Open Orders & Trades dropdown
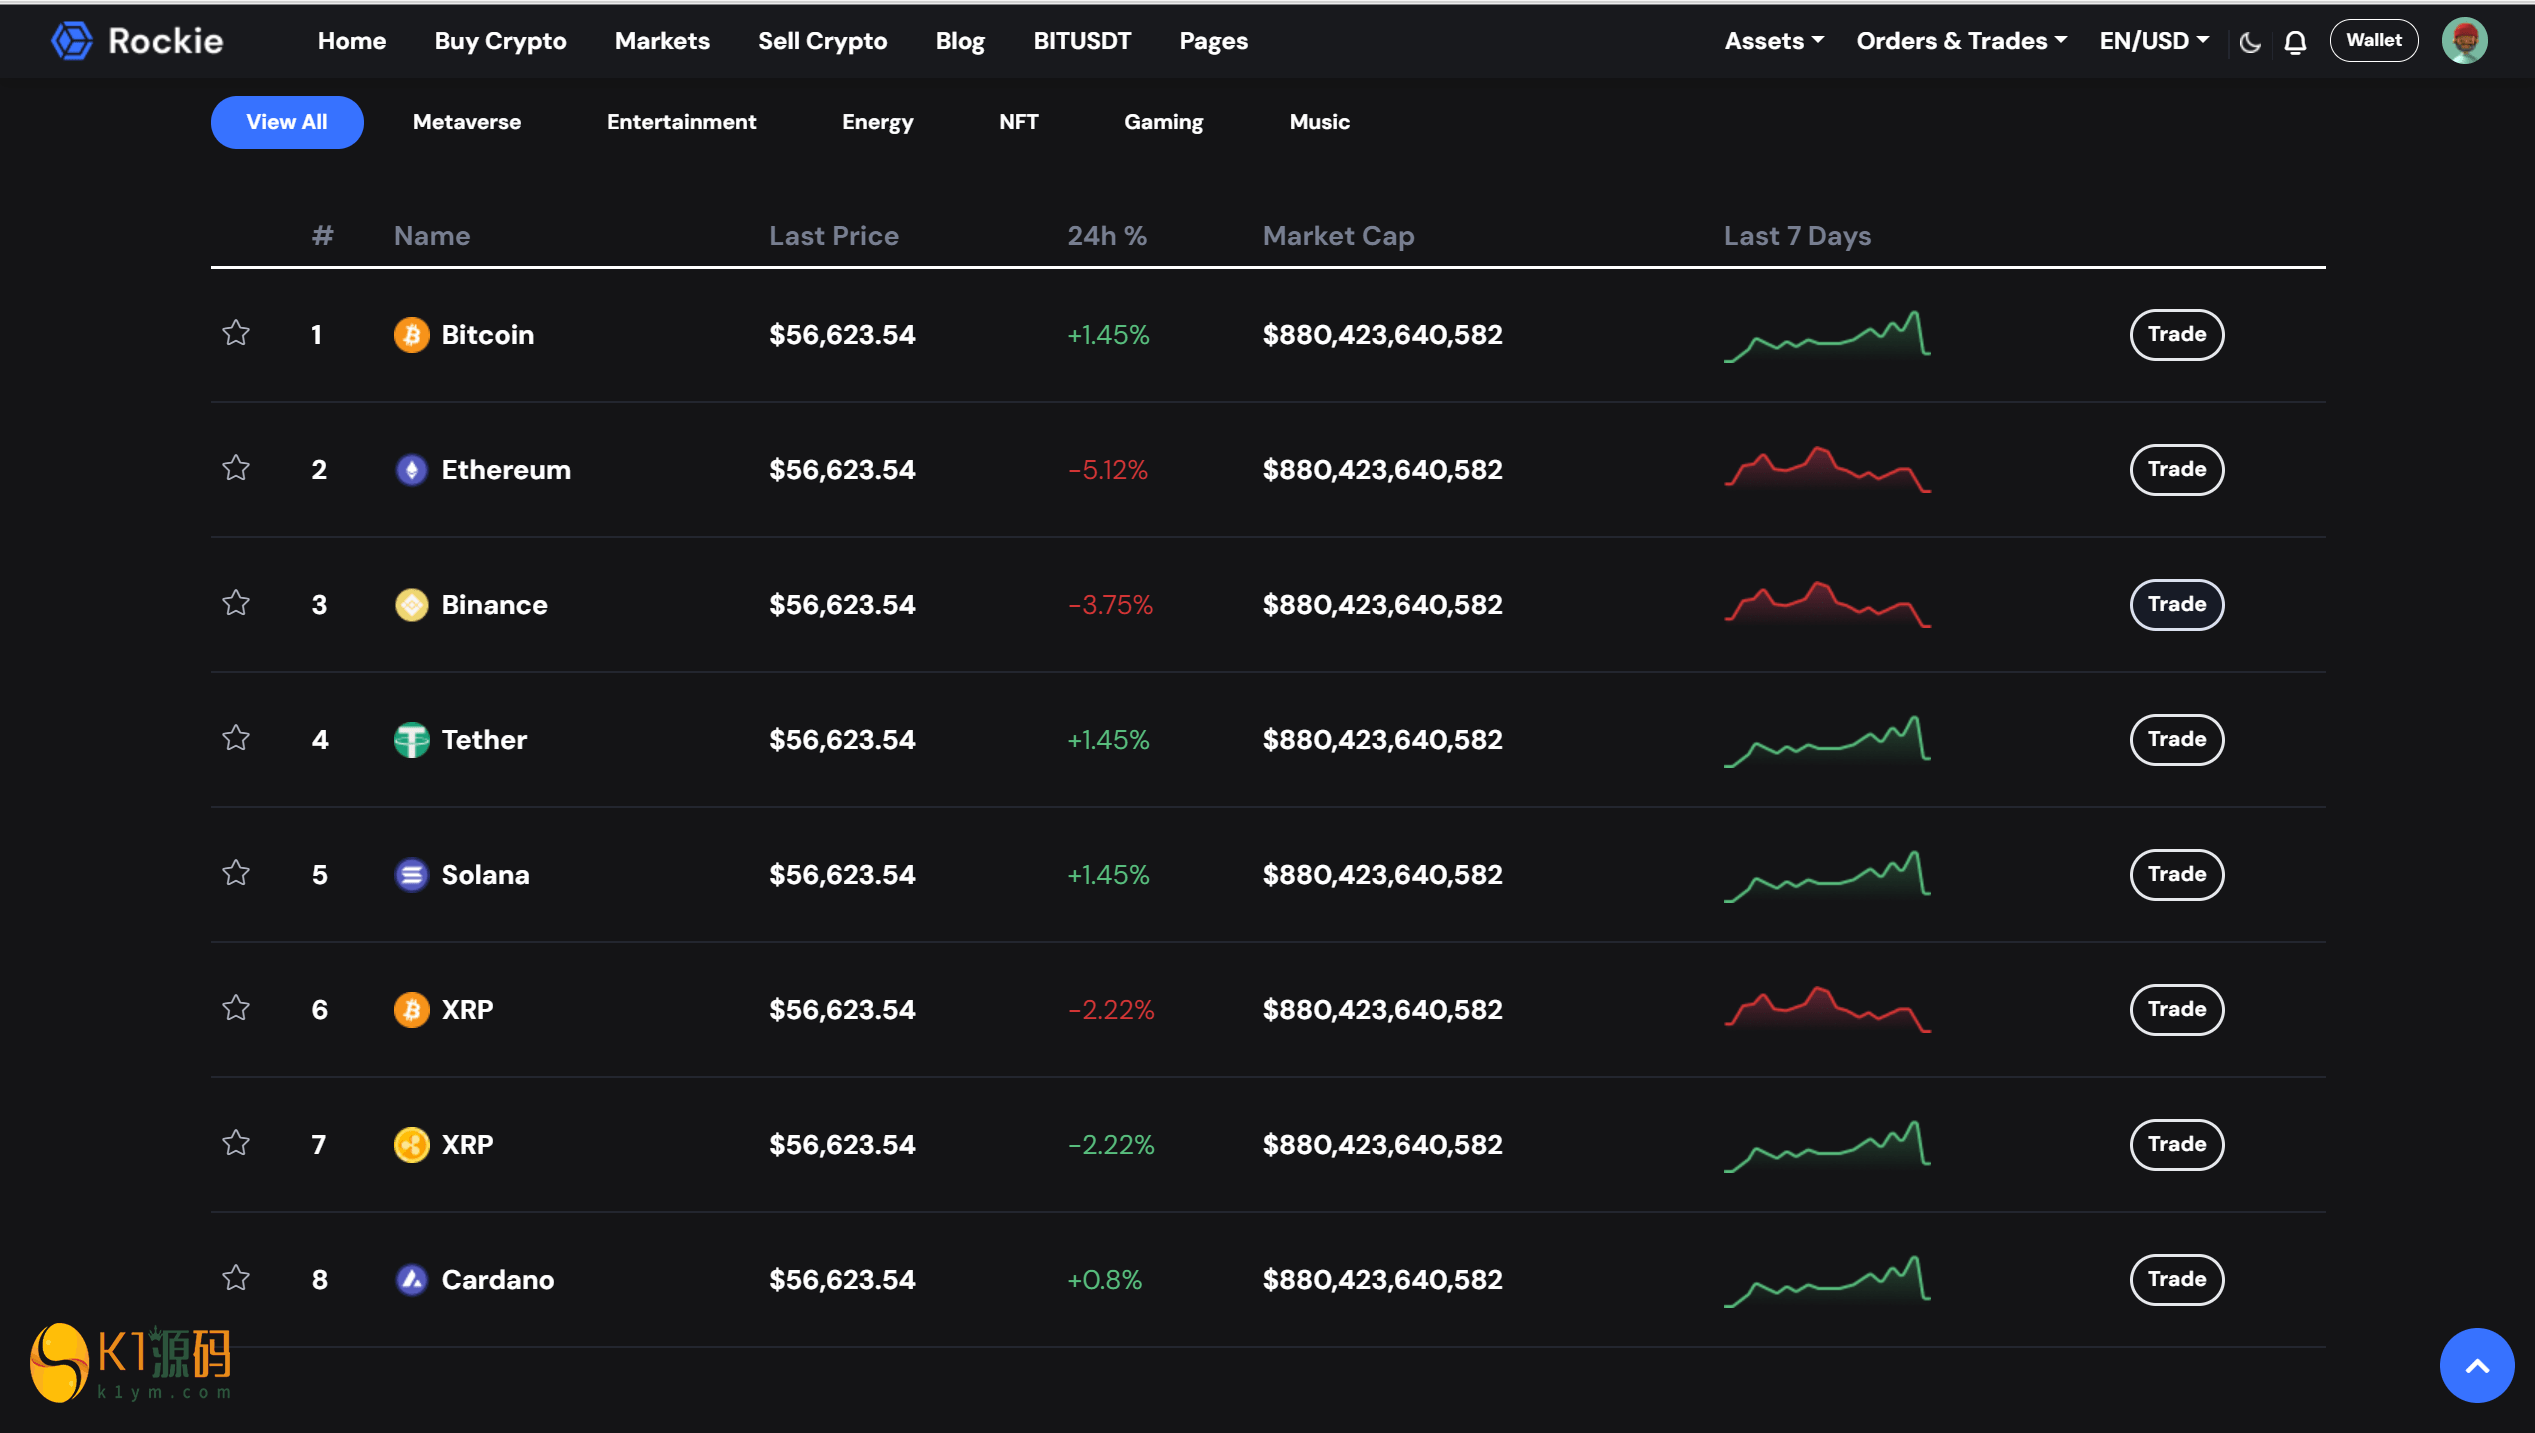Viewport: 2535px width, 1433px height. click(x=1960, y=41)
